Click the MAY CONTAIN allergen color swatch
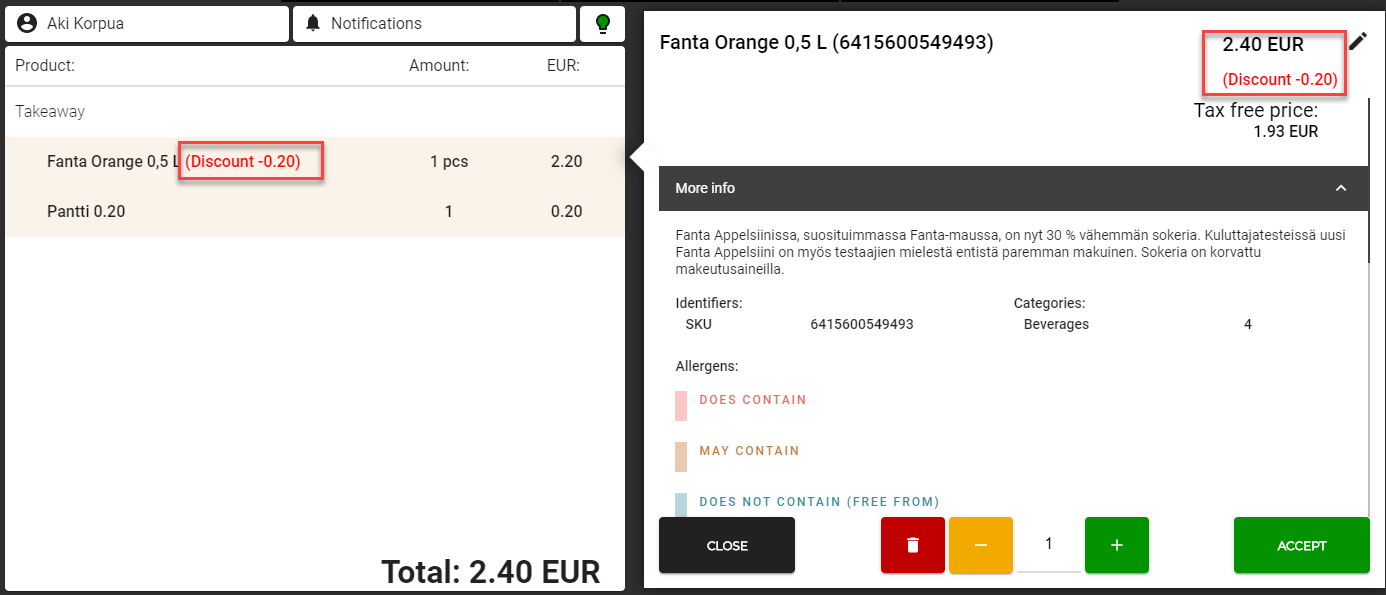Viewport: 1386px width, 595px height. [x=681, y=456]
